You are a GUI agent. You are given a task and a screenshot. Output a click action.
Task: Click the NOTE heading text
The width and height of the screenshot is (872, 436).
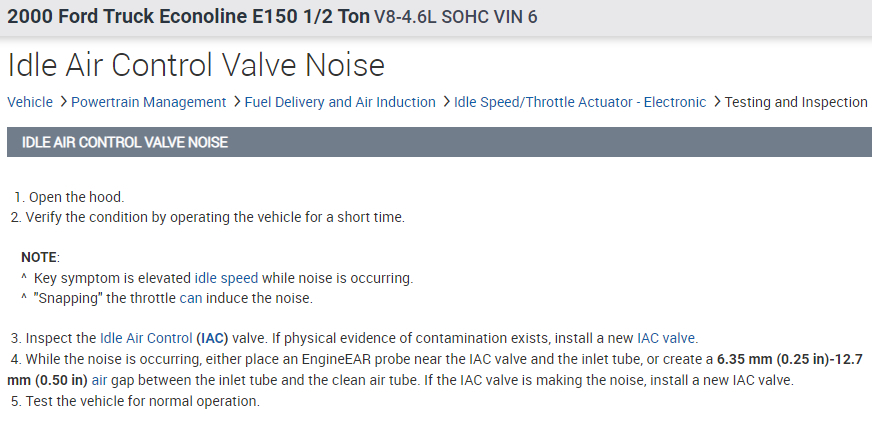40,257
